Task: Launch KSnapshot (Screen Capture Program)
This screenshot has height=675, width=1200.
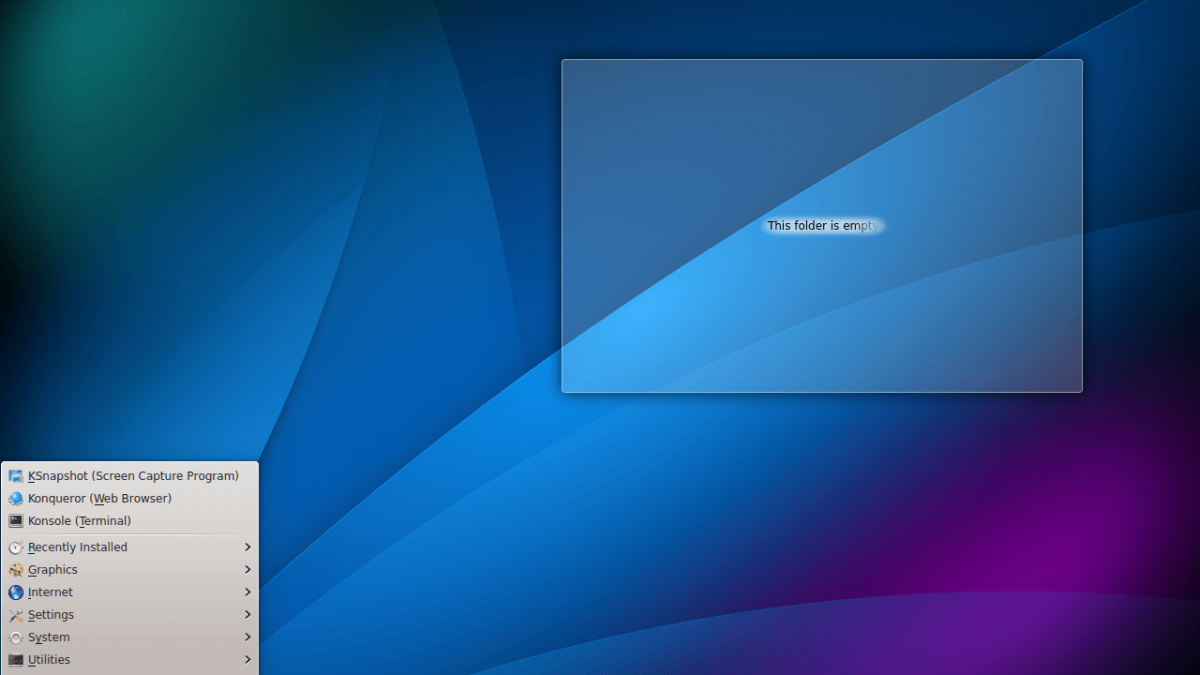Action: pyautogui.click(x=130, y=476)
